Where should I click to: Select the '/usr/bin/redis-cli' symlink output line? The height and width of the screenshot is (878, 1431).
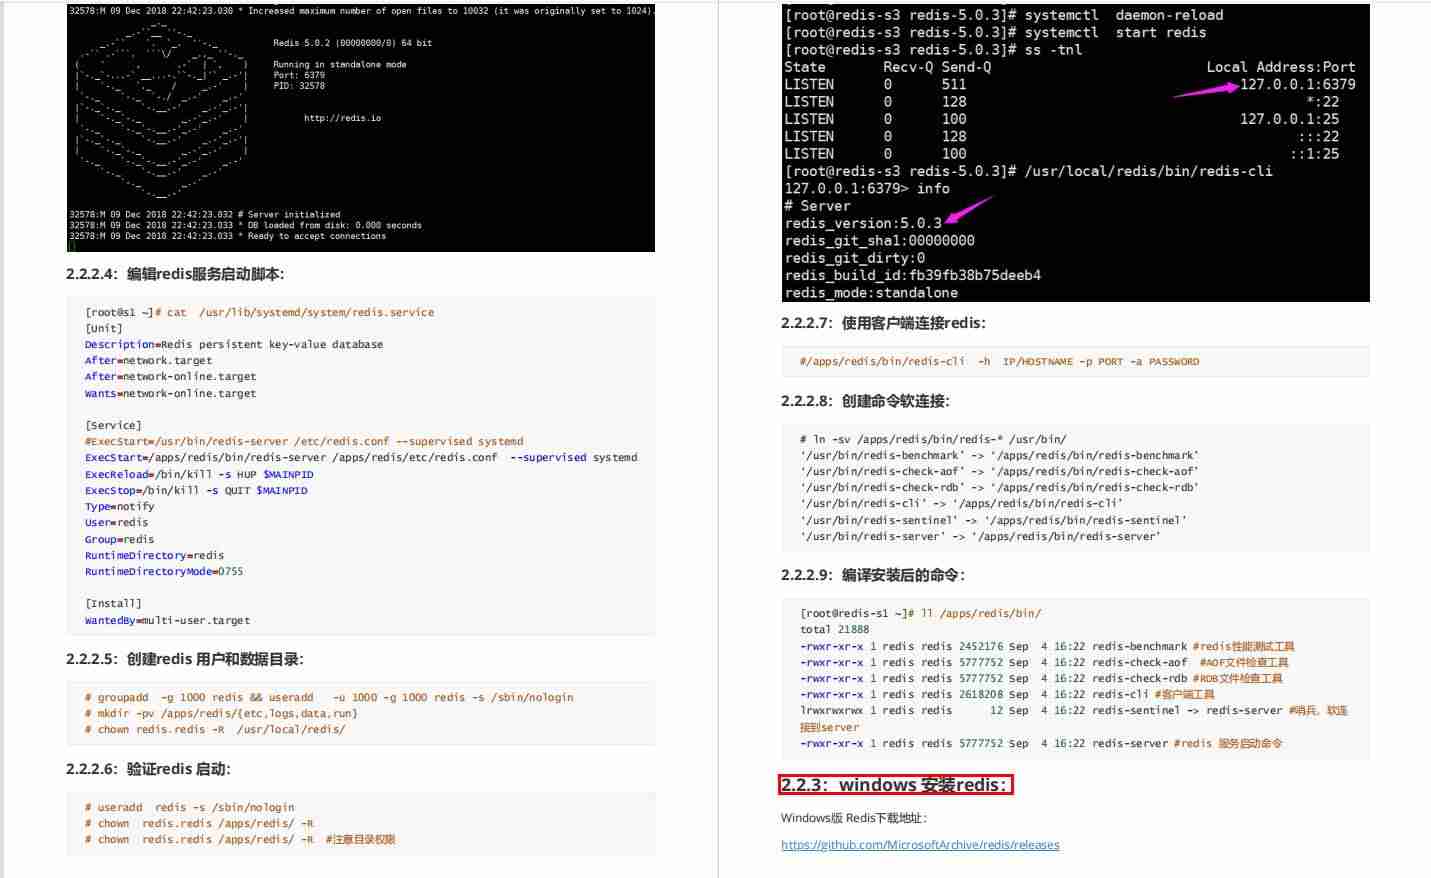coord(961,503)
